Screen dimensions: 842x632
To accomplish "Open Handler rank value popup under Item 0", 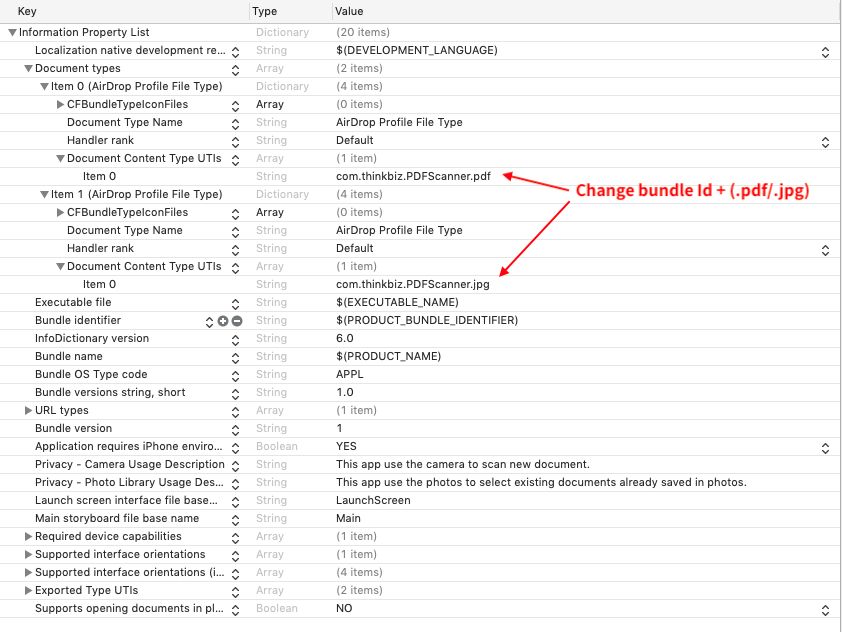I will point(825,142).
